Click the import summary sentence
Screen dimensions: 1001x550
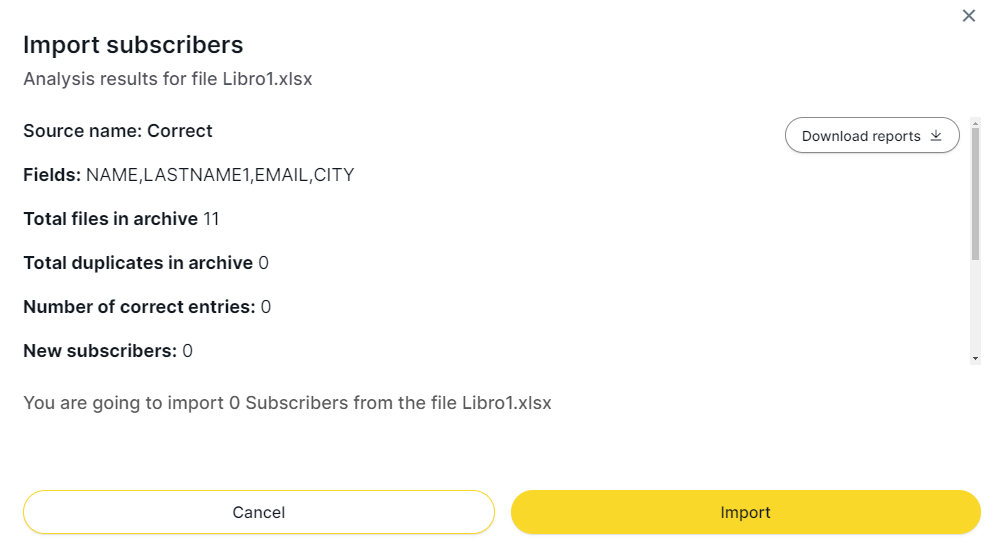[287, 403]
